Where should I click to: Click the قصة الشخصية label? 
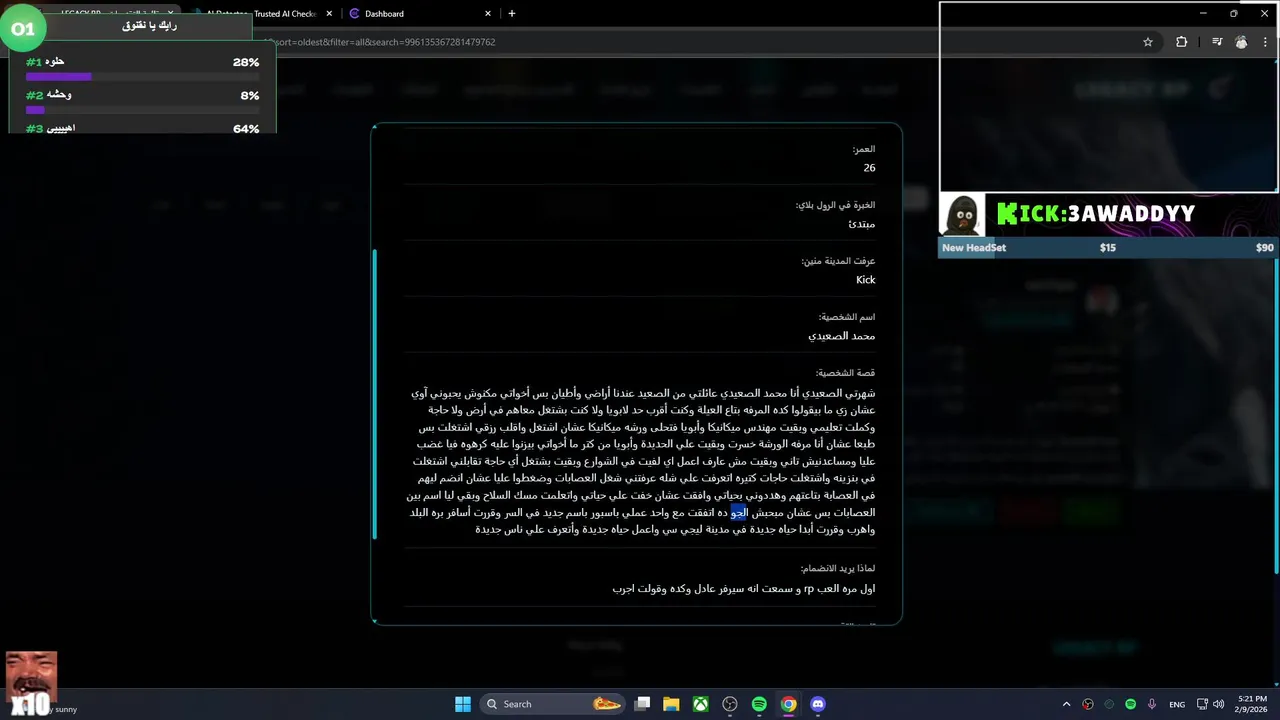point(845,372)
